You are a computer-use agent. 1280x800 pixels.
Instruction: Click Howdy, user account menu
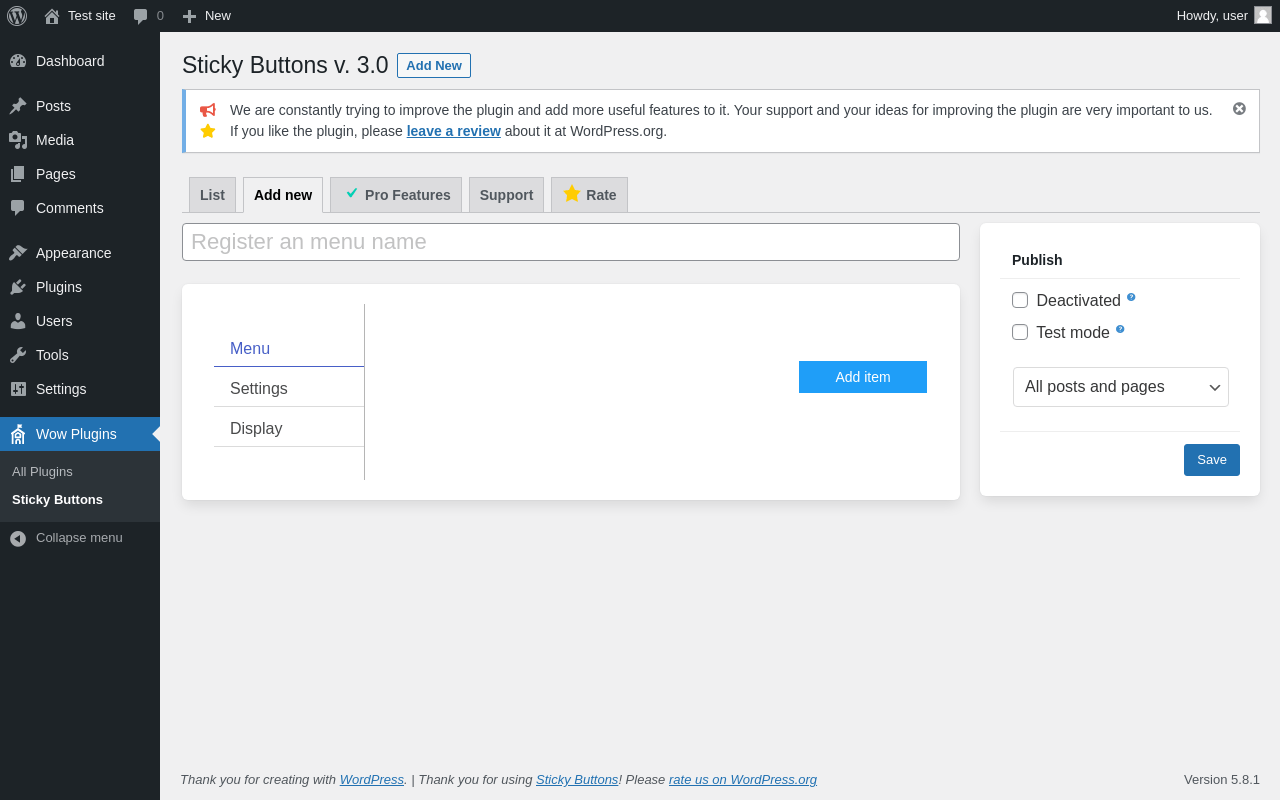[1224, 16]
